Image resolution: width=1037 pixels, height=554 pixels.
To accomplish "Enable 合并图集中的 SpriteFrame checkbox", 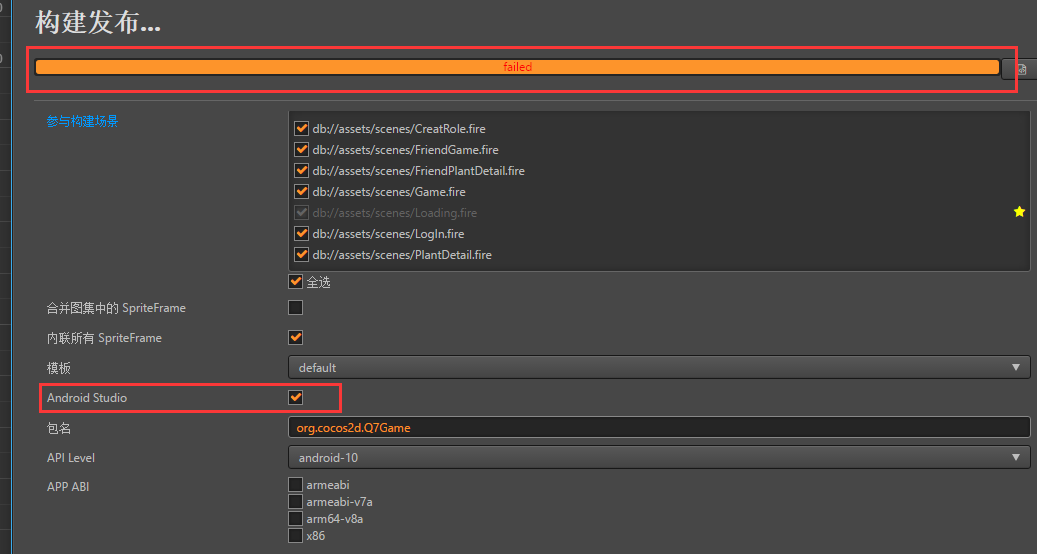I will pyautogui.click(x=296, y=307).
